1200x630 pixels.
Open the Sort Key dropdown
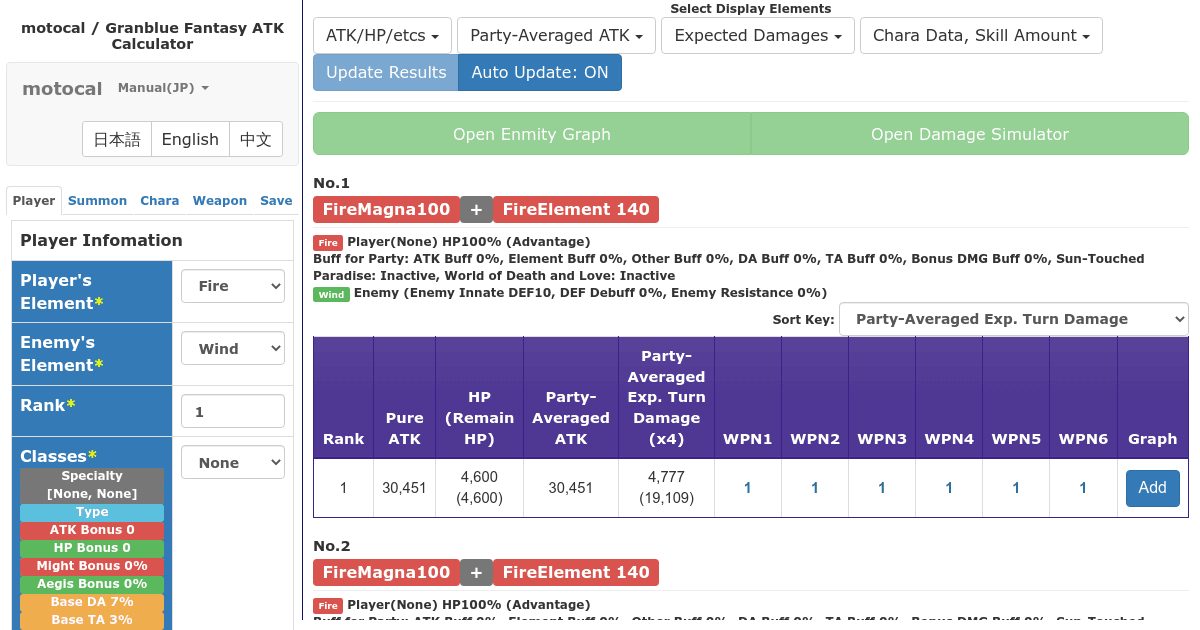[1013, 319]
